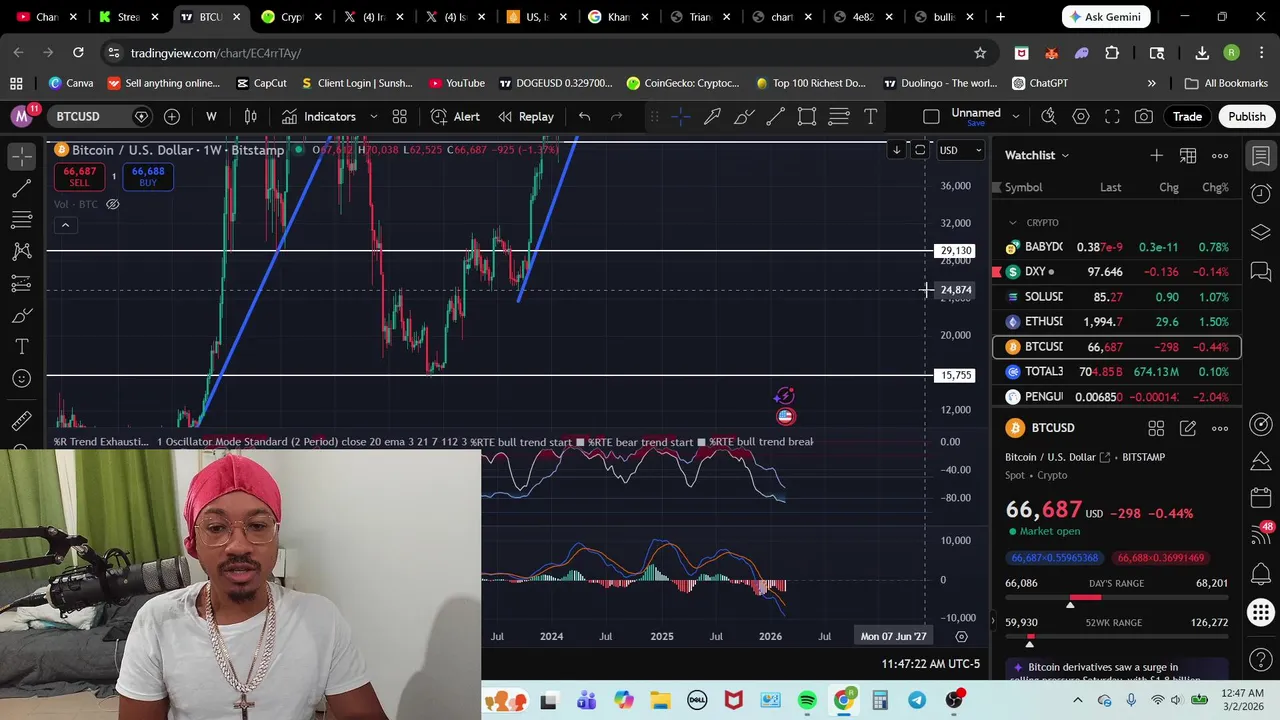This screenshot has height=720, width=1280.
Task: Open the calendar icon in right sidebar
Action: pyautogui.click(x=1261, y=497)
